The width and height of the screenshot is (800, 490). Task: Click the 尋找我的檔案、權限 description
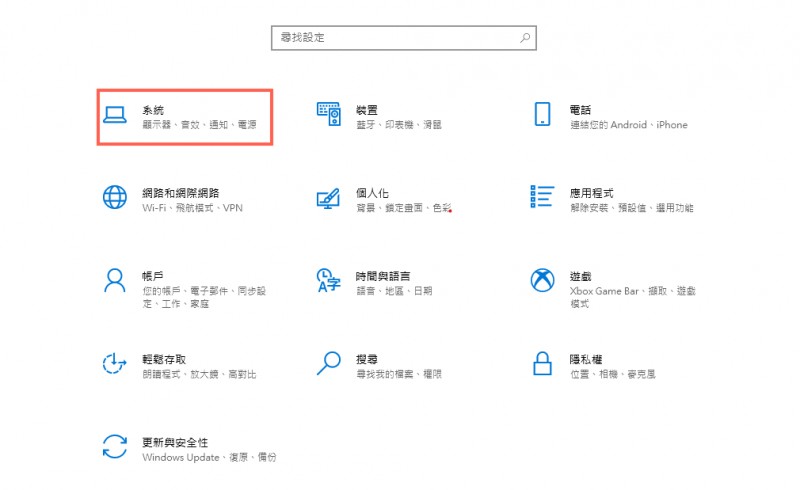(x=398, y=374)
